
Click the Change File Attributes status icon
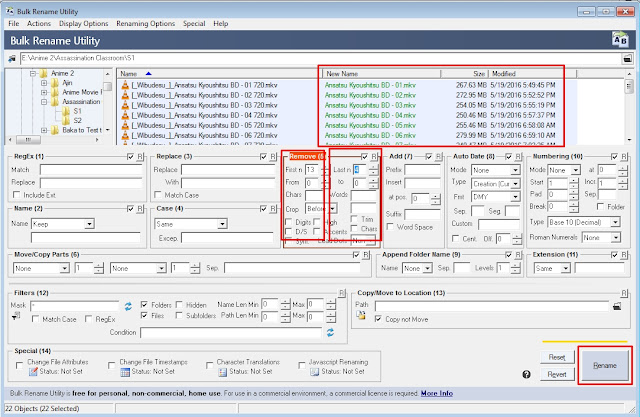click(33, 372)
